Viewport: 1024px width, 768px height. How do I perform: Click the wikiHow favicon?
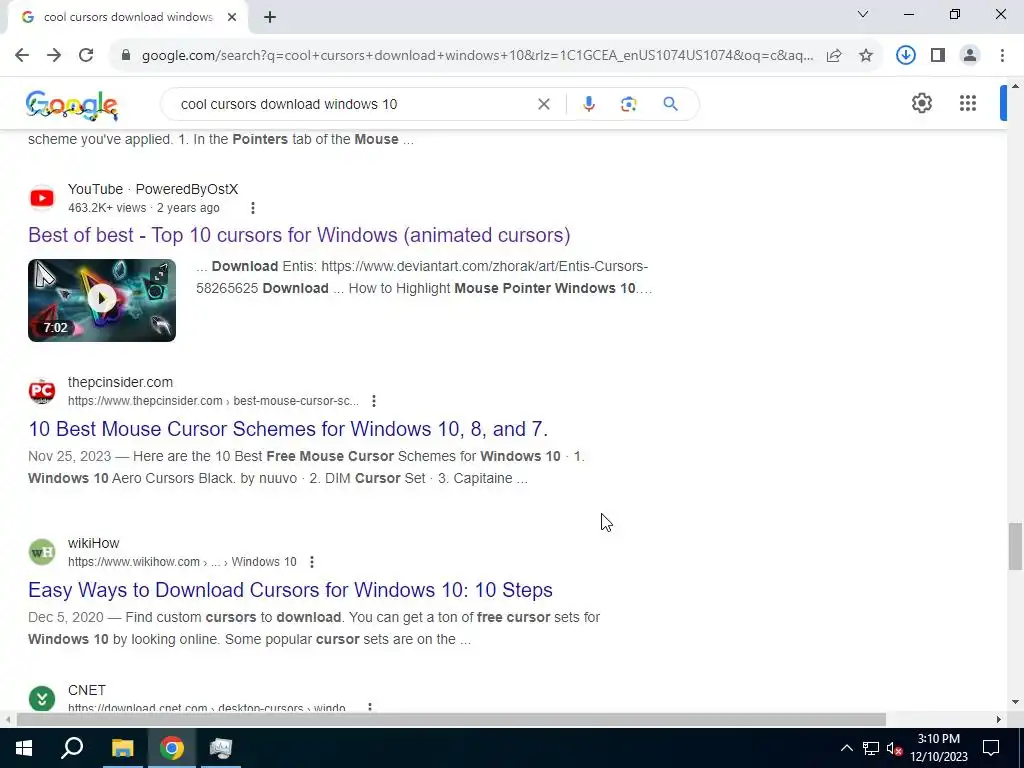pos(42,552)
